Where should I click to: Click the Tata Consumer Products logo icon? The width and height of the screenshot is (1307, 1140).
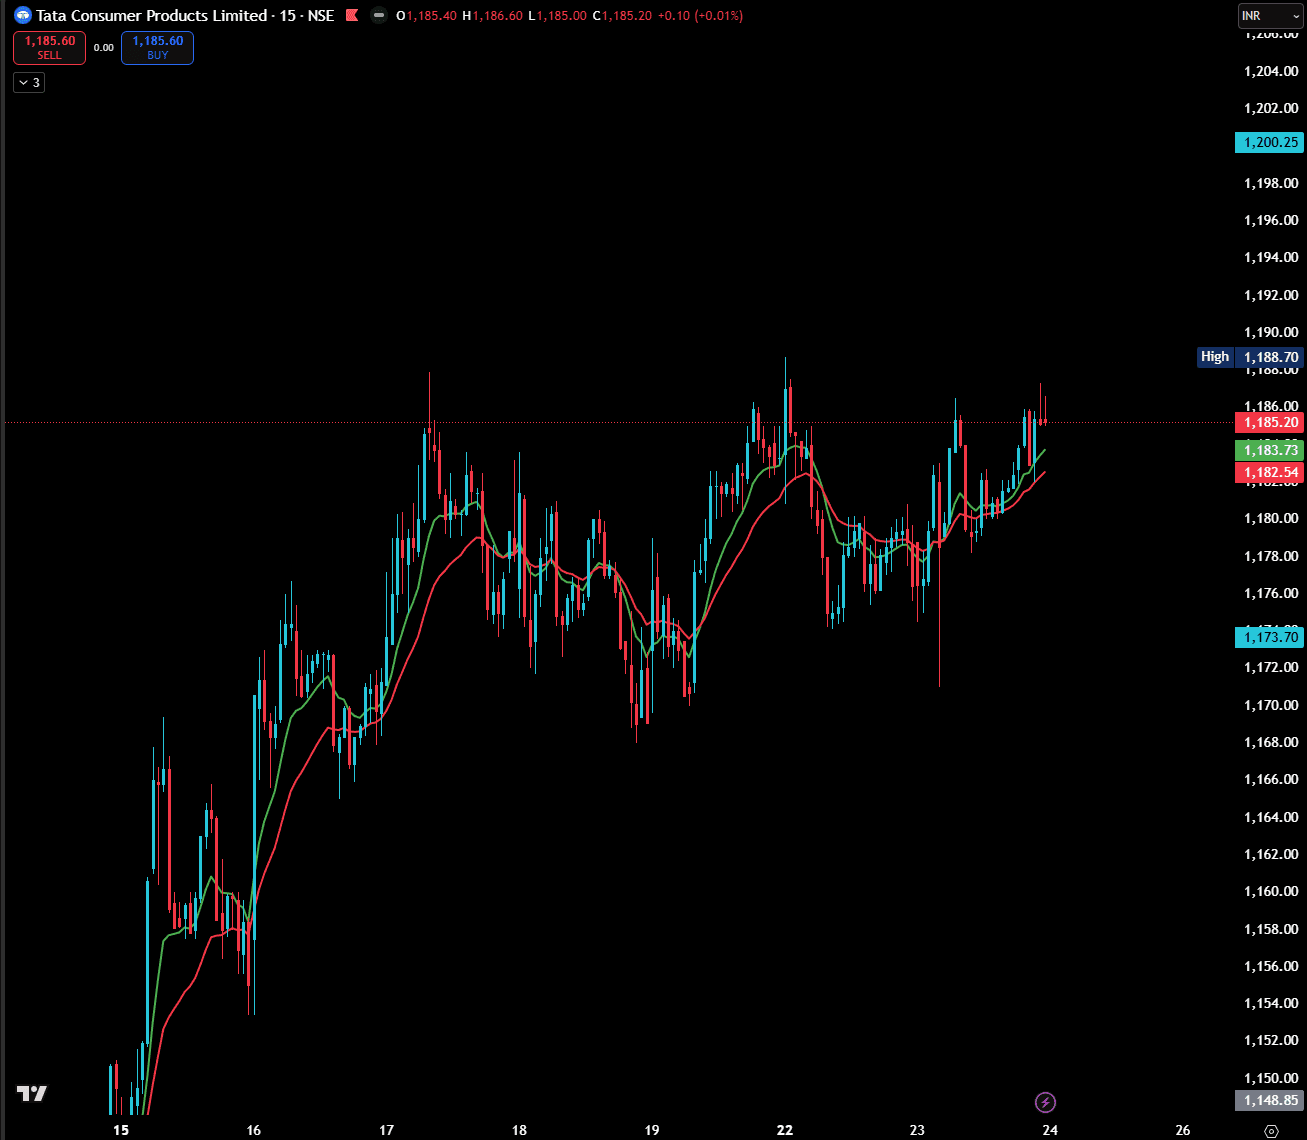click(22, 16)
